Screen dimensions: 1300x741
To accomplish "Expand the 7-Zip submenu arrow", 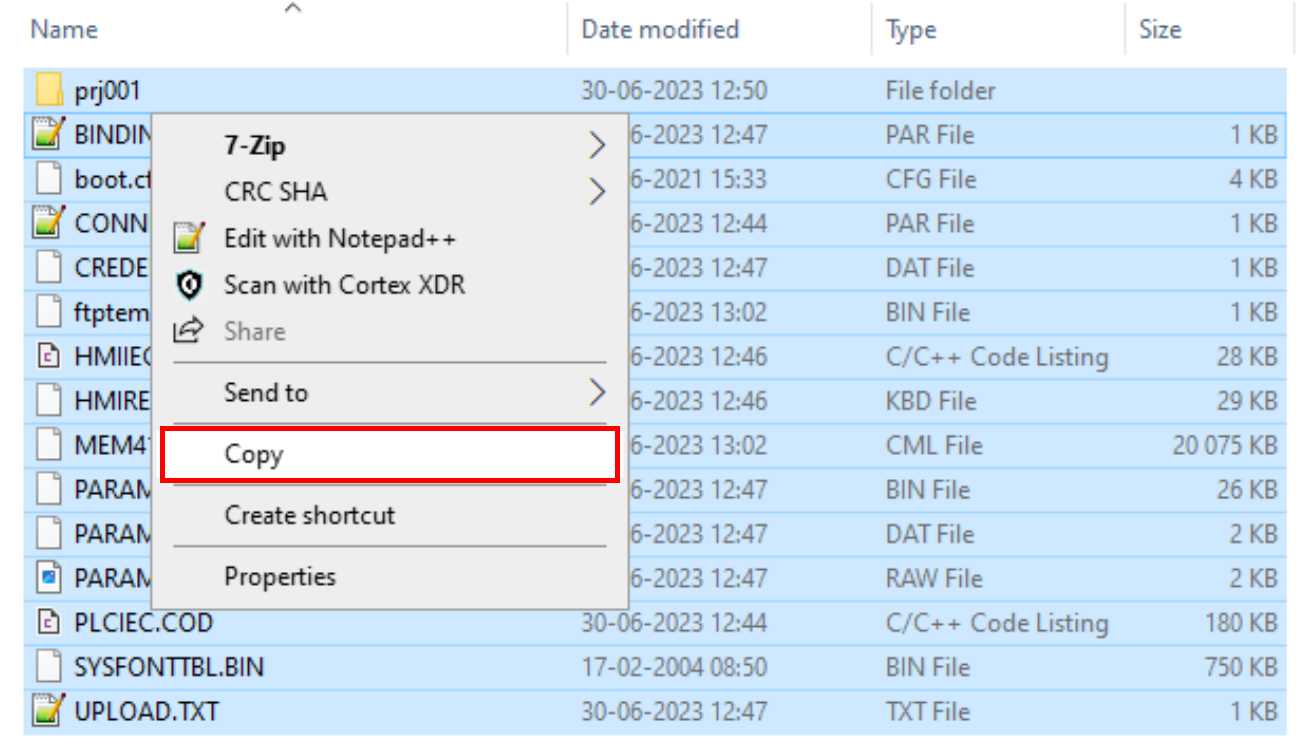I will pyautogui.click(x=597, y=146).
